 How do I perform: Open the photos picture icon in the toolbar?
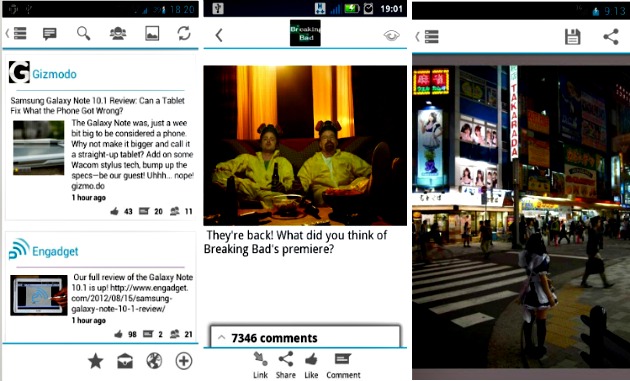click(152, 34)
